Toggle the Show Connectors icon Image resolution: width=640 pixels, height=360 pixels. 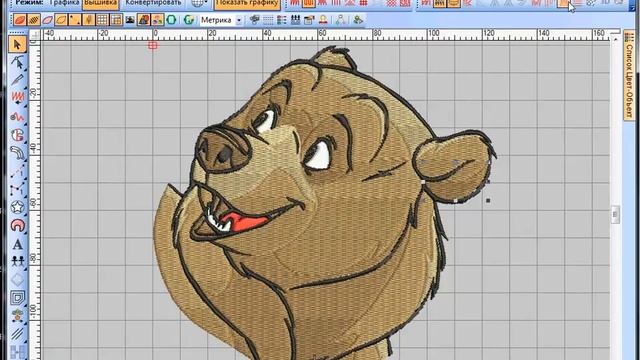[75, 20]
